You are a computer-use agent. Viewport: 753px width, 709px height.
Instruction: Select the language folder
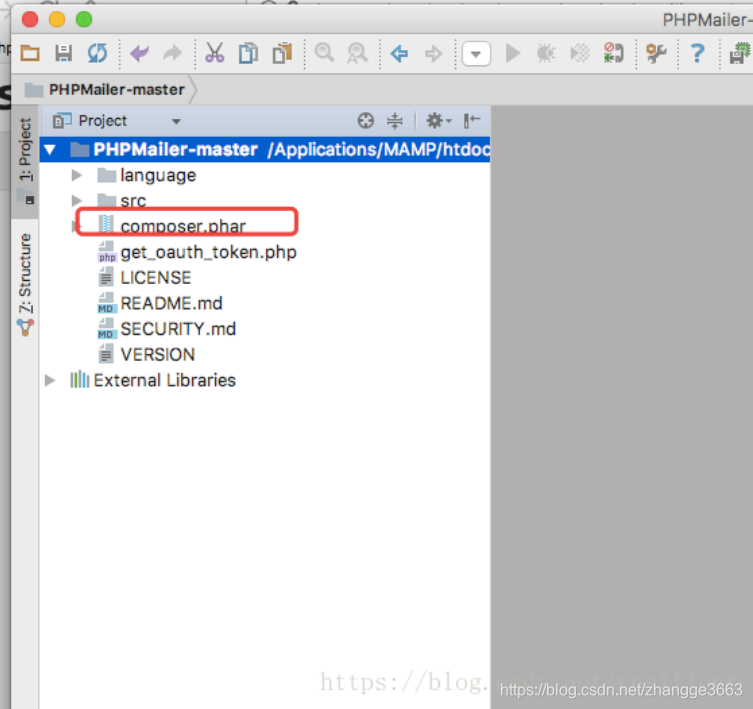158,175
